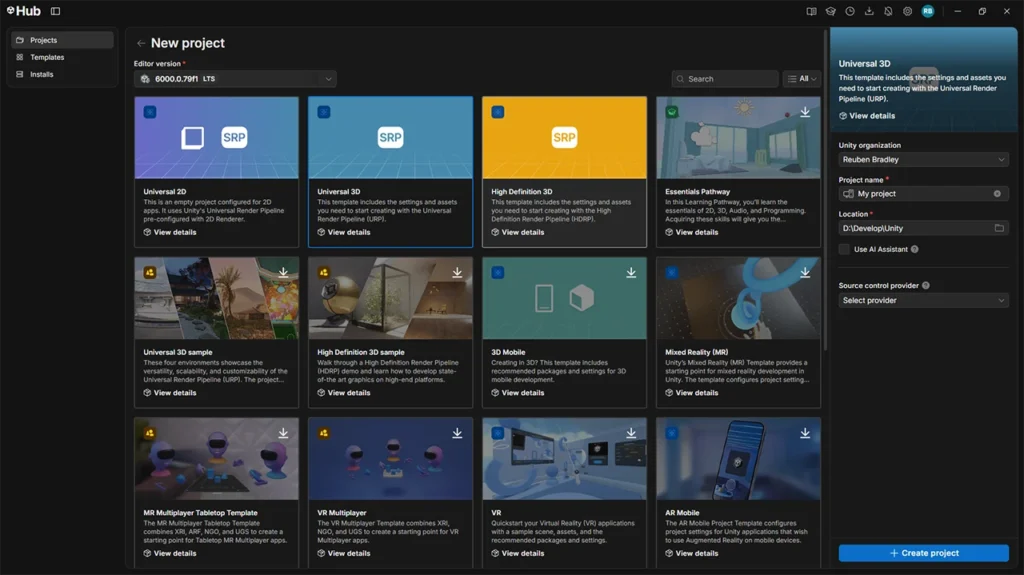Screen dimensions: 1024x575
Task: Open the book icon in top bar
Action: click(x=811, y=11)
